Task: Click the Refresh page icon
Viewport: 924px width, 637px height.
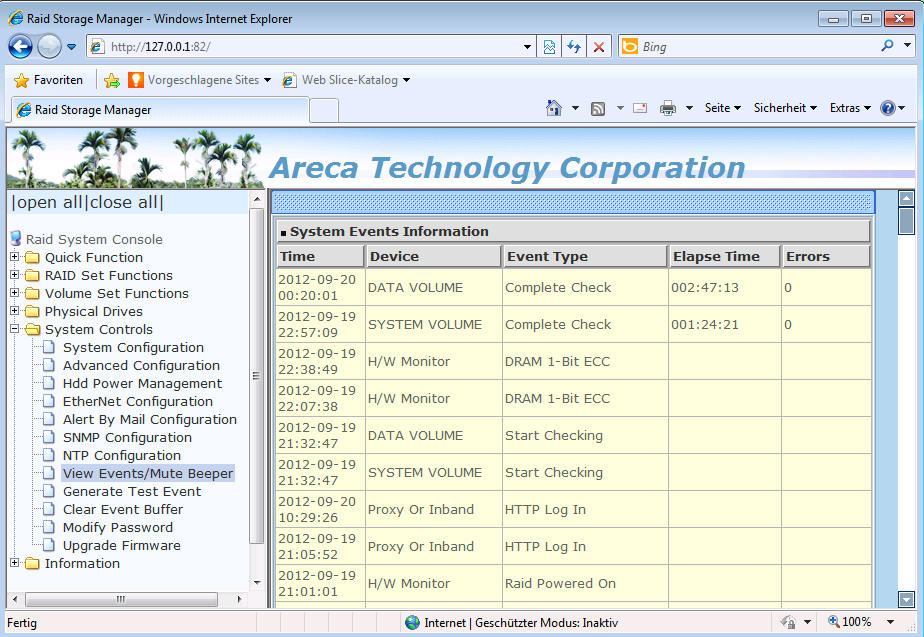Action: click(x=574, y=47)
